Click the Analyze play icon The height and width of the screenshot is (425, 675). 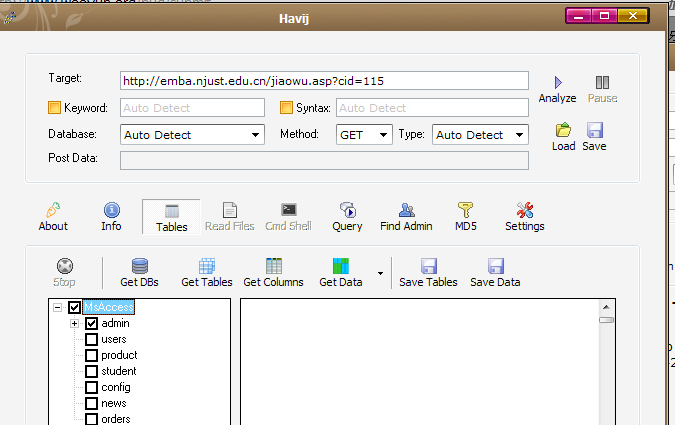click(x=558, y=82)
